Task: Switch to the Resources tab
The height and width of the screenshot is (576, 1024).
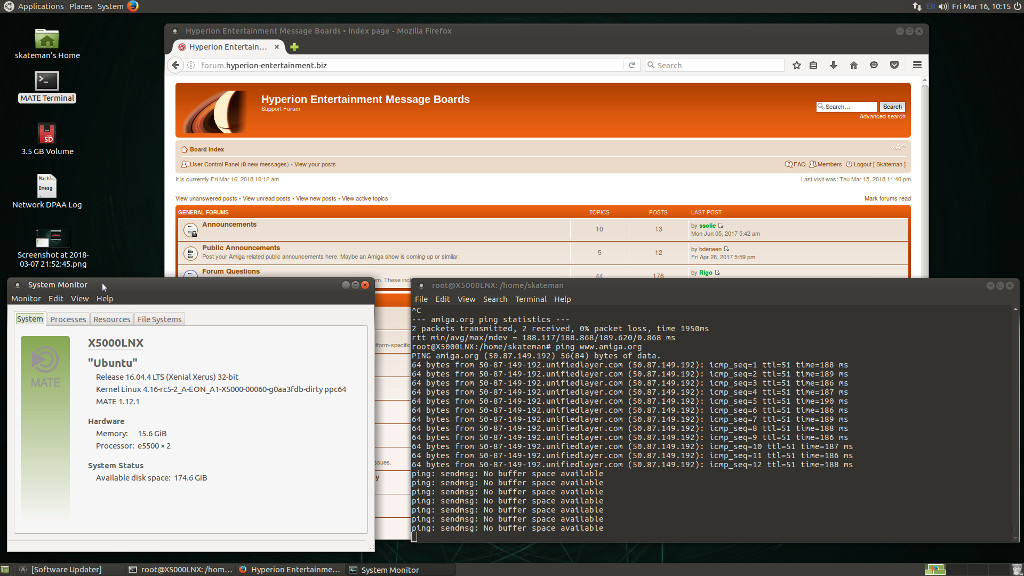Action: click(x=112, y=319)
